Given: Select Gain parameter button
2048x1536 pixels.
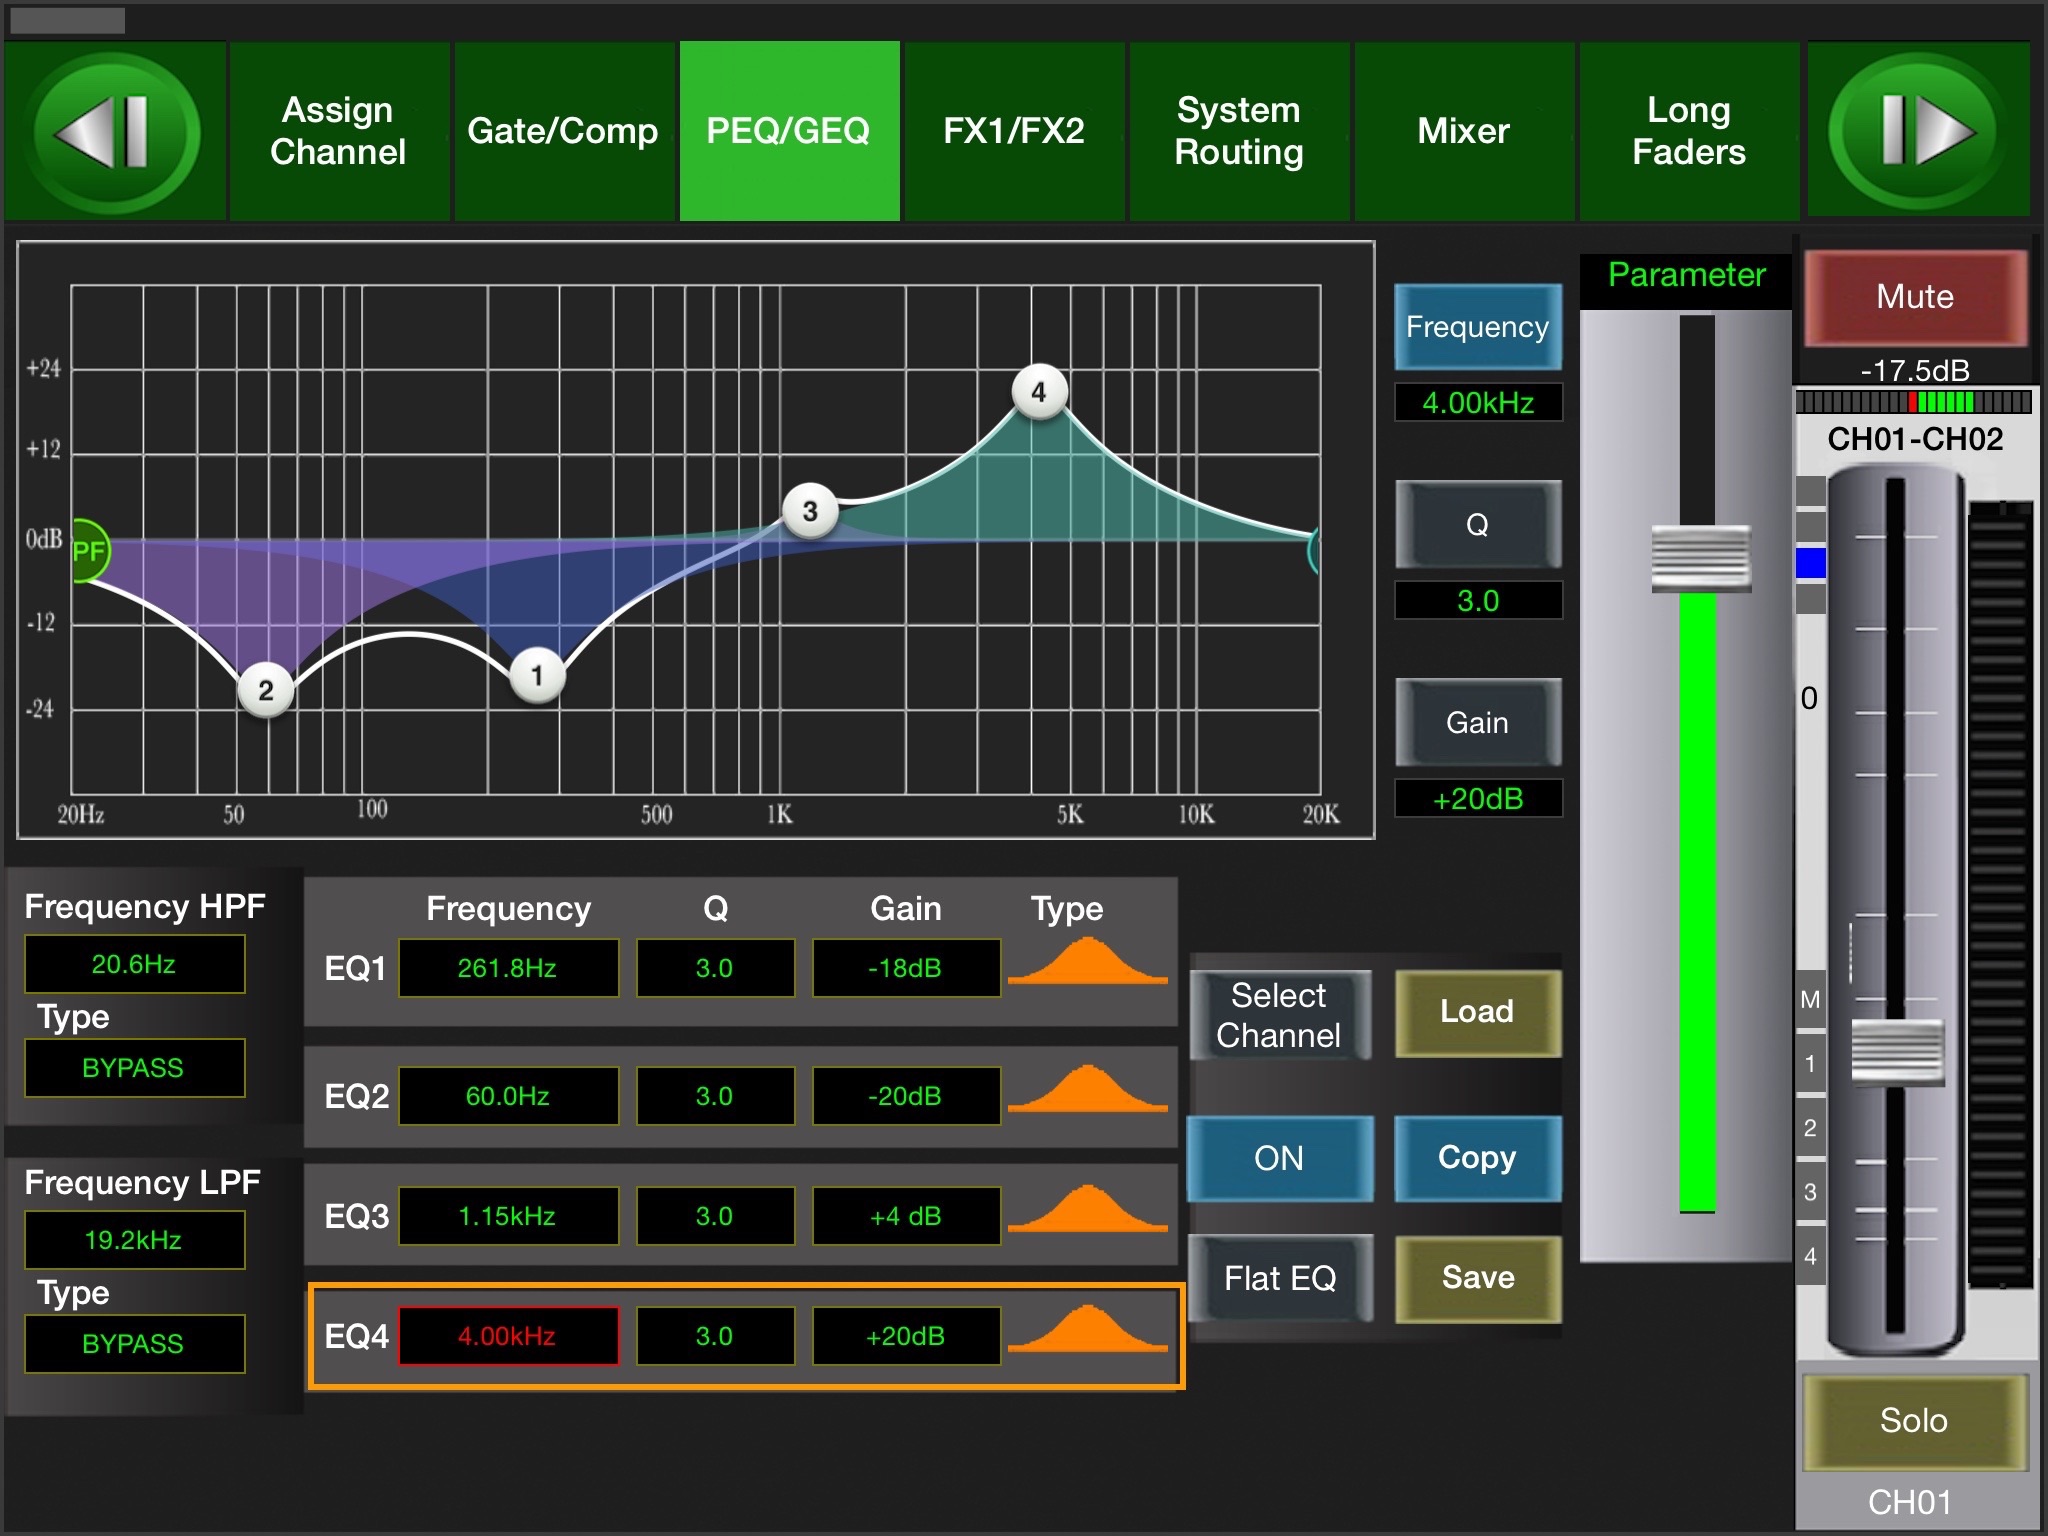Looking at the screenshot, I should tap(1478, 722).
